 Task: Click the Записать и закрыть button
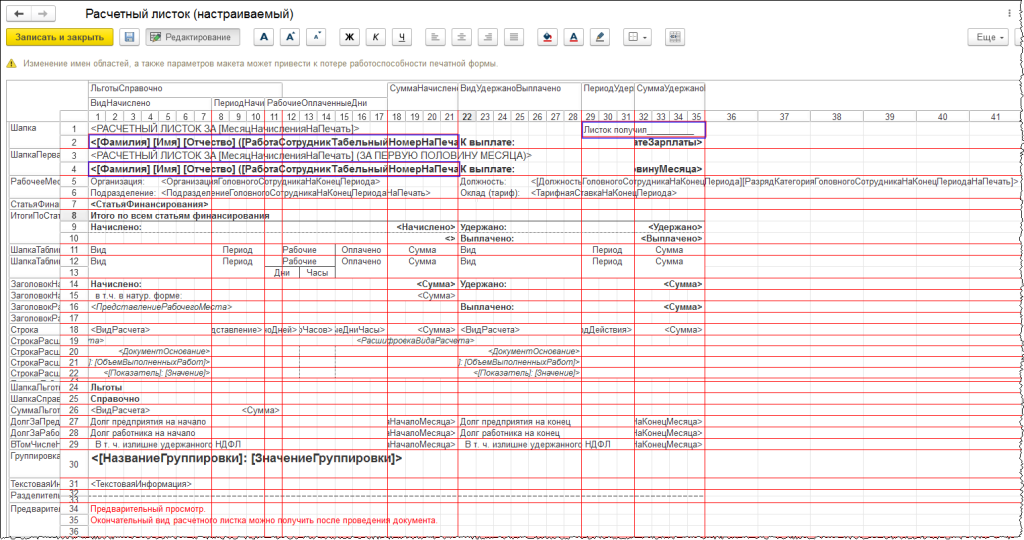coord(60,37)
